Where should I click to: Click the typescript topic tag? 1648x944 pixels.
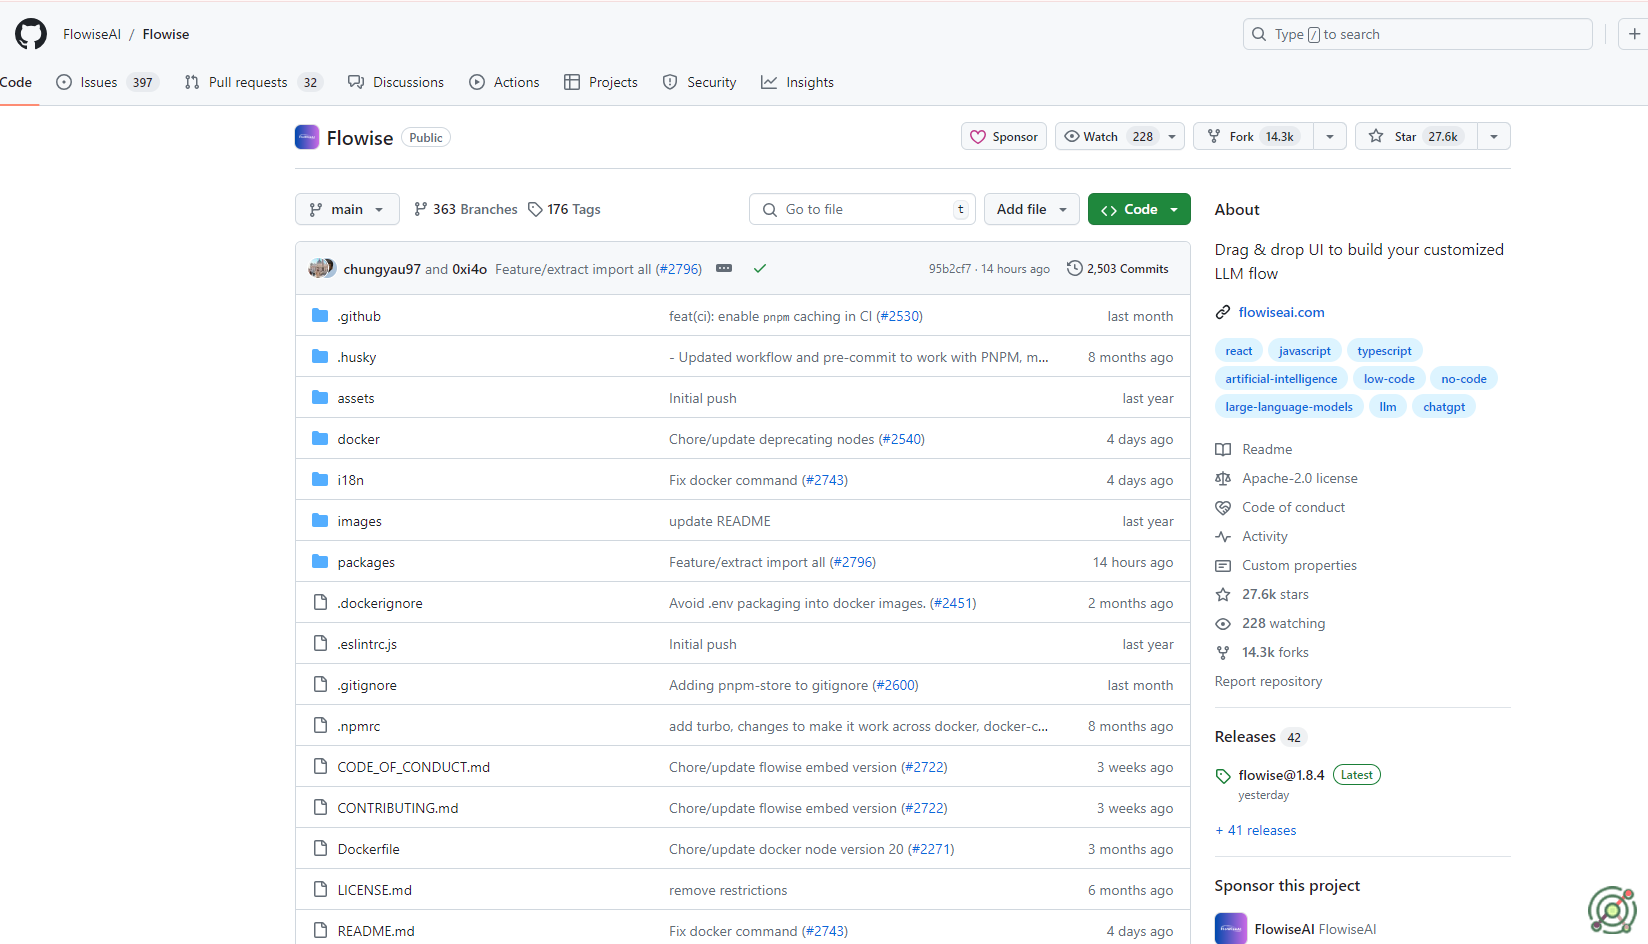coord(1384,351)
